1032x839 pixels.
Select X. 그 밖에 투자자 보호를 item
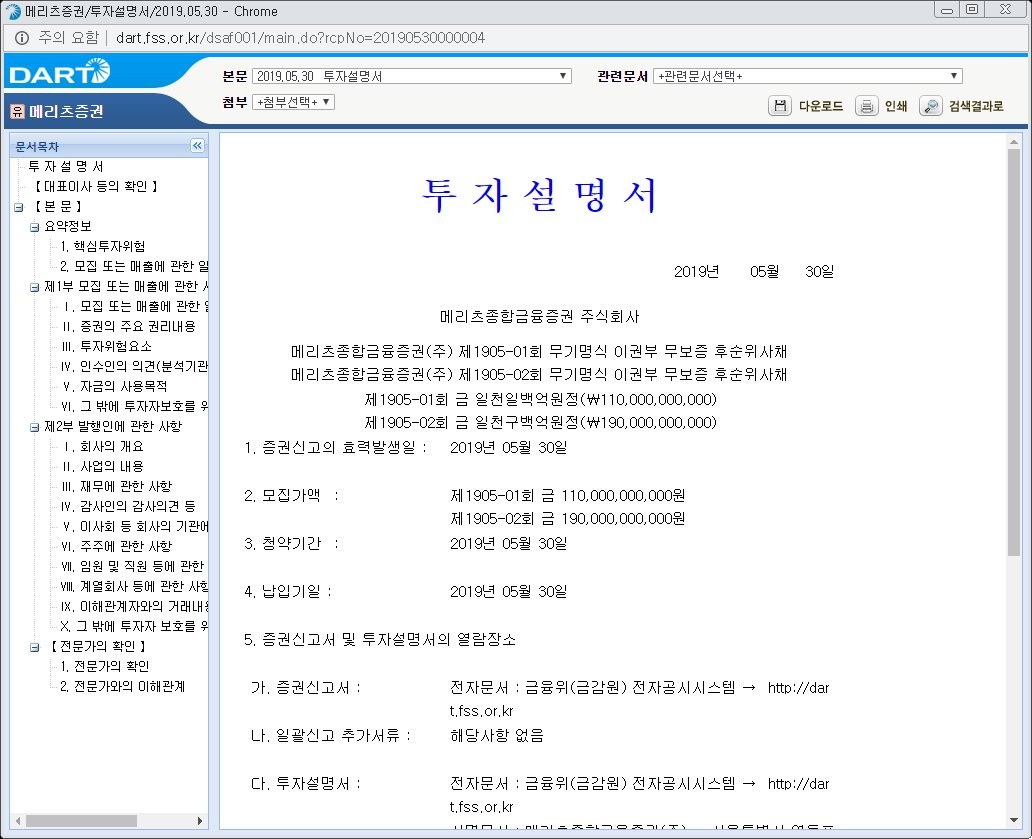click(134, 626)
